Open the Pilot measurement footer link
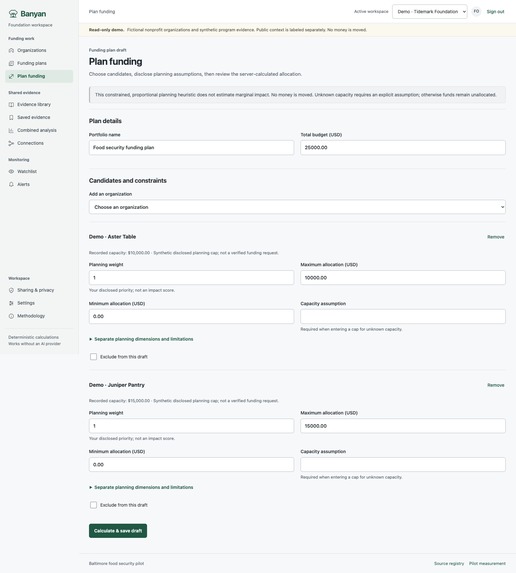 [487, 563]
